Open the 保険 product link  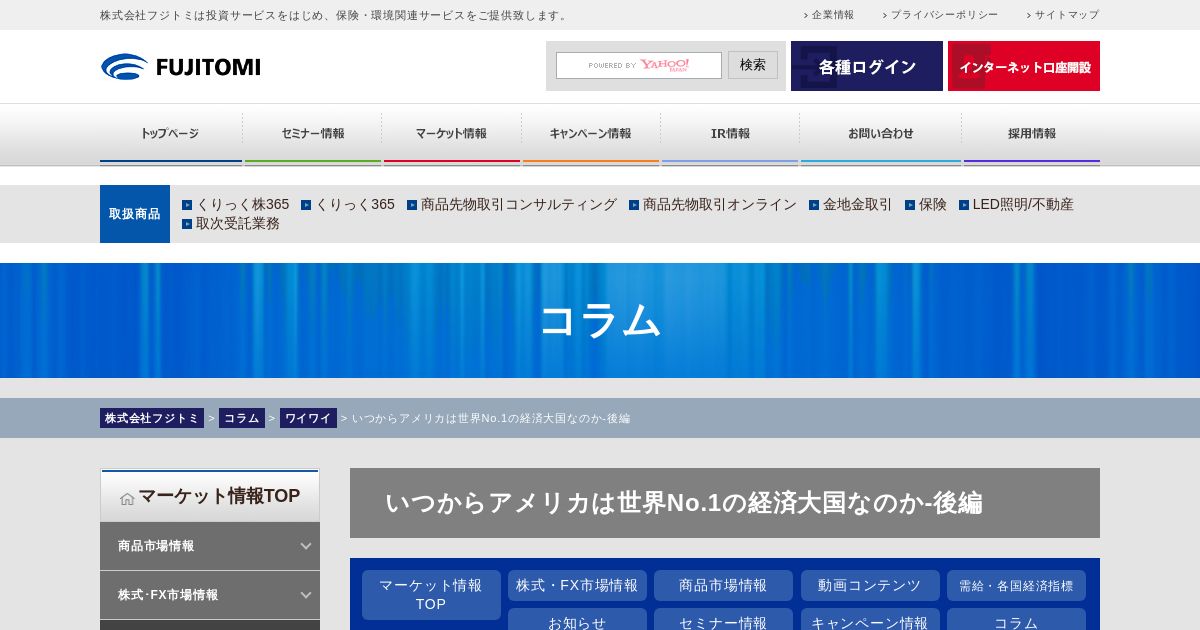926,204
